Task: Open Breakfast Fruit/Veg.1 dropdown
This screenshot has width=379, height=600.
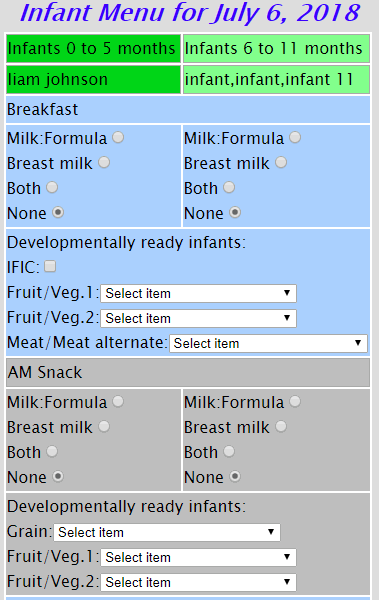Action: [x=198, y=293]
